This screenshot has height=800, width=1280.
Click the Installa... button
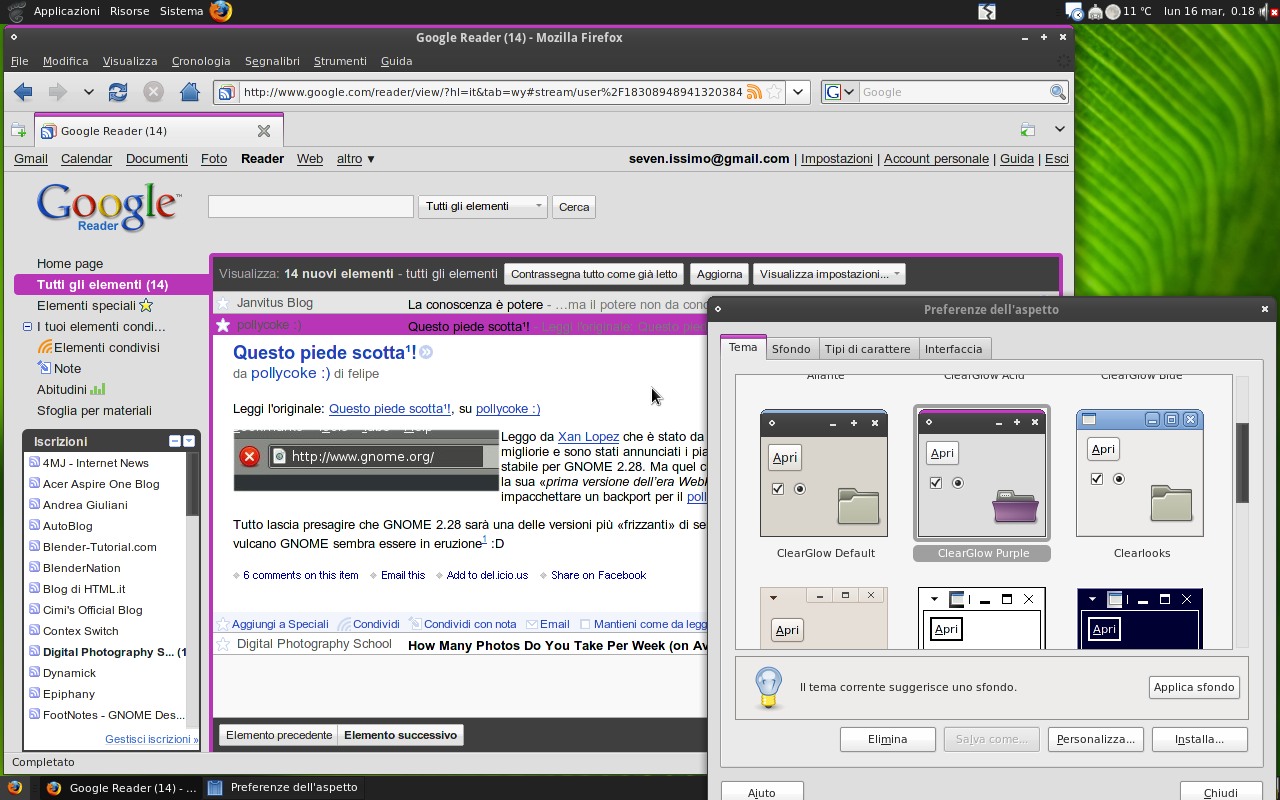(x=1199, y=739)
